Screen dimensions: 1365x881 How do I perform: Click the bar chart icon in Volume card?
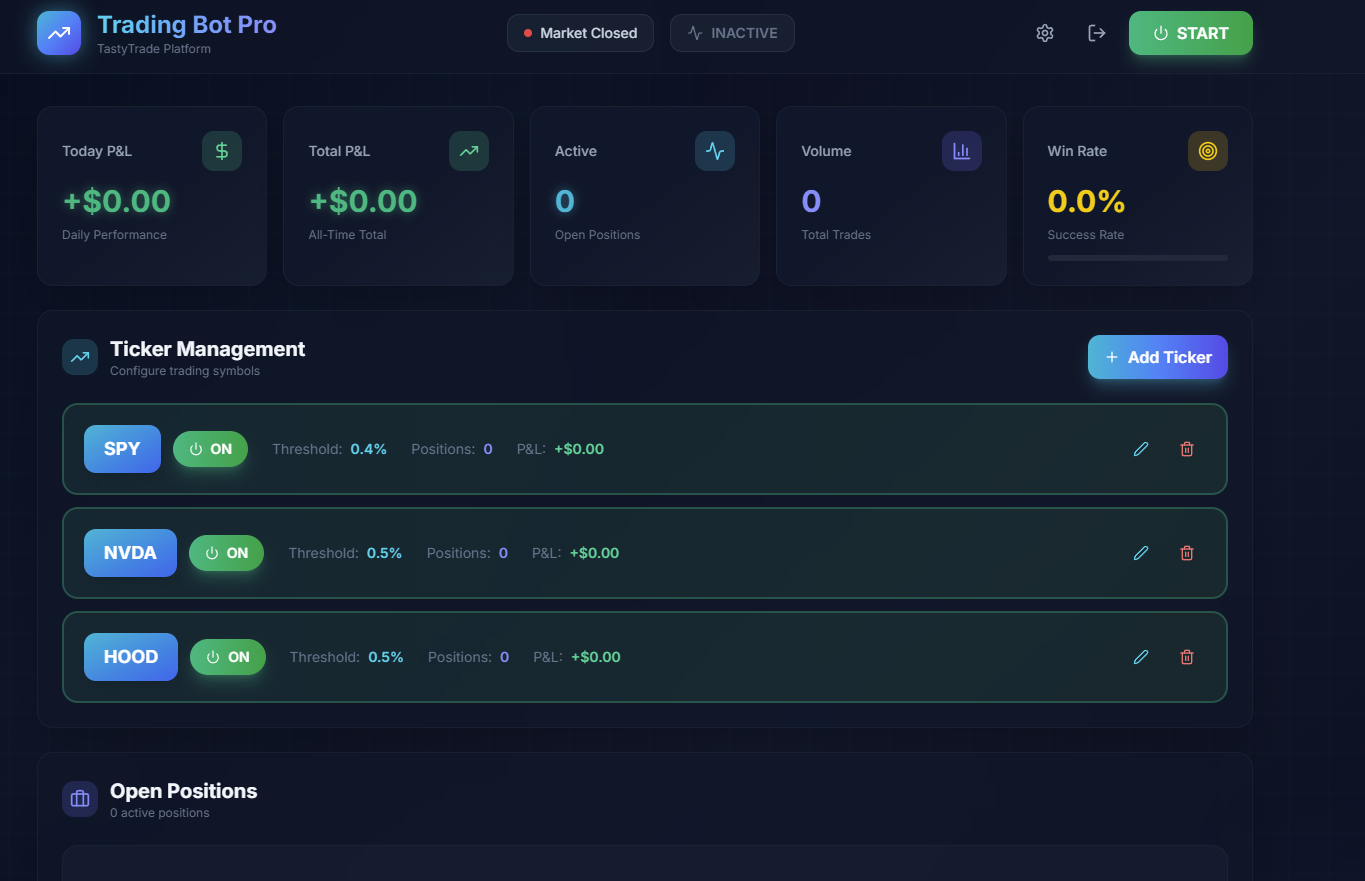point(962,151)
